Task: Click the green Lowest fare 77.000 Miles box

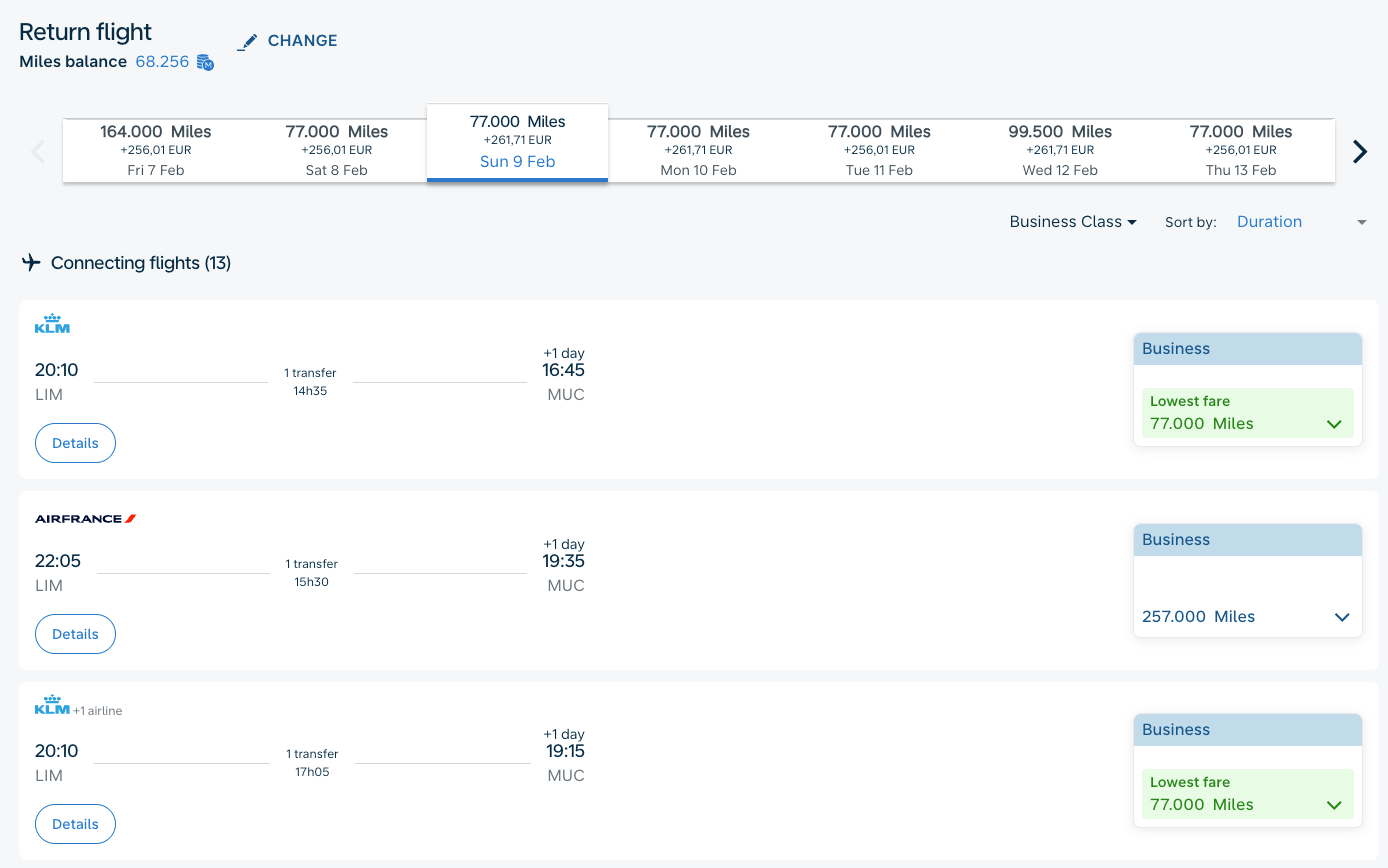Action: (x=1247, y=412)
